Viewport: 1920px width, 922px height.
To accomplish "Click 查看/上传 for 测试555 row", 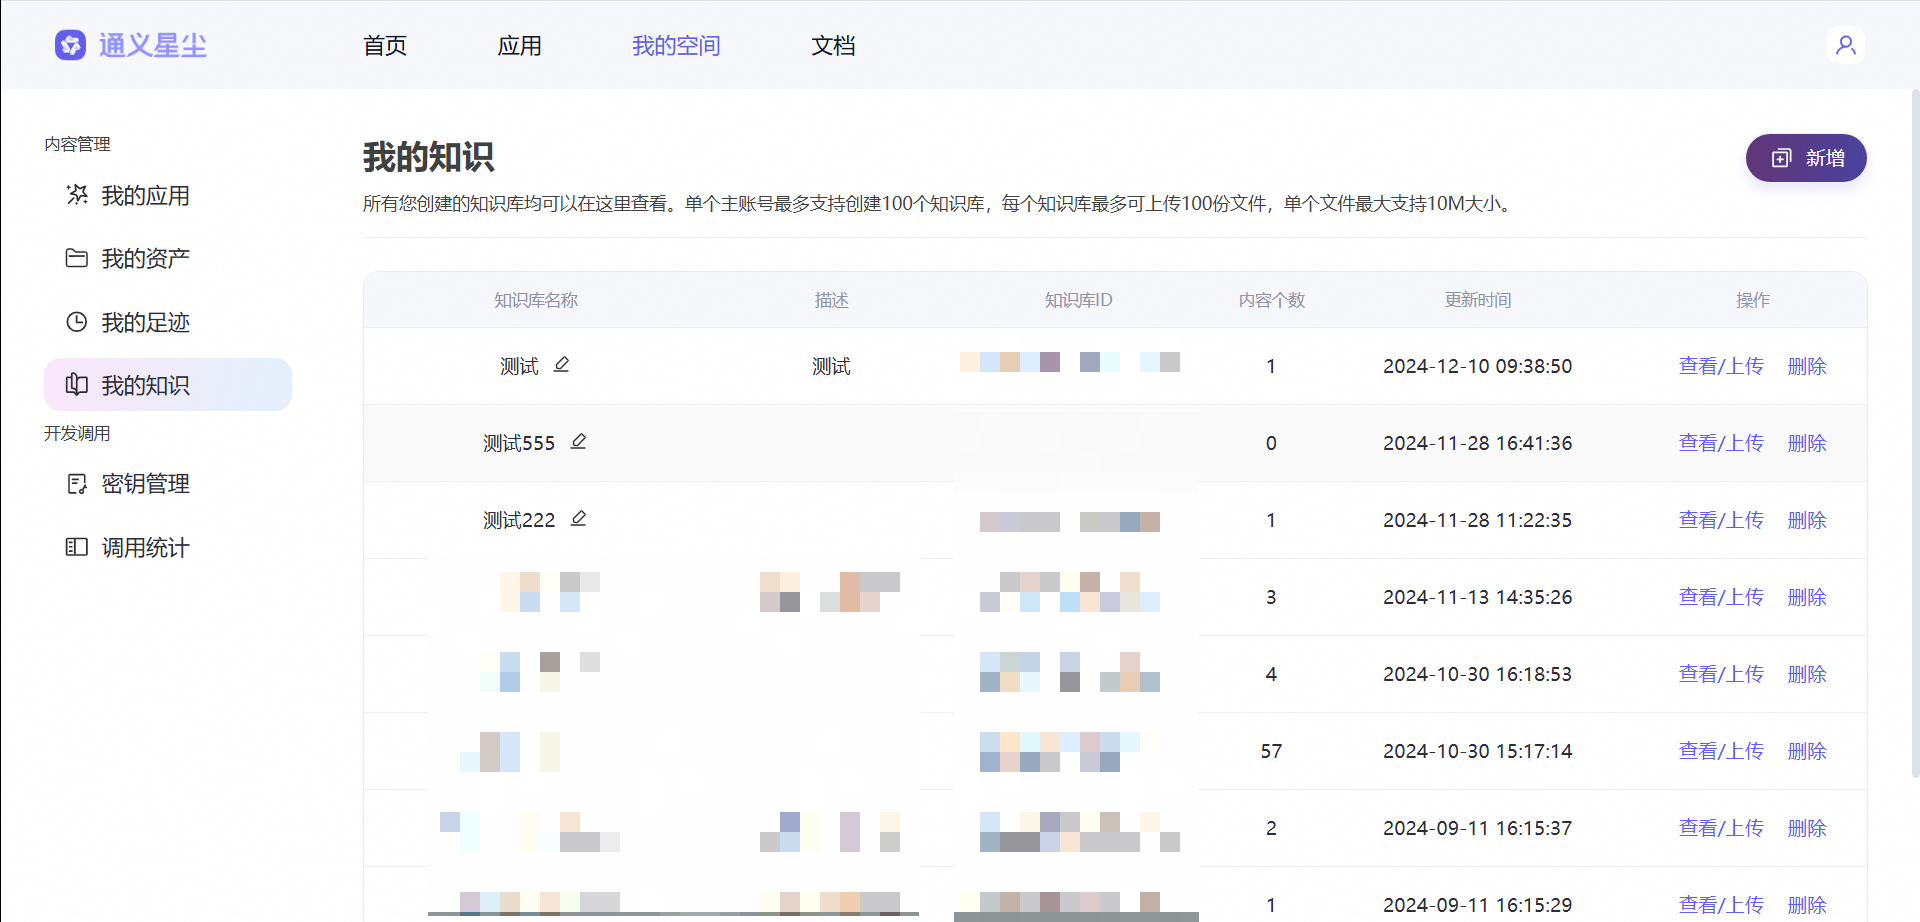I will (1721, 443).
